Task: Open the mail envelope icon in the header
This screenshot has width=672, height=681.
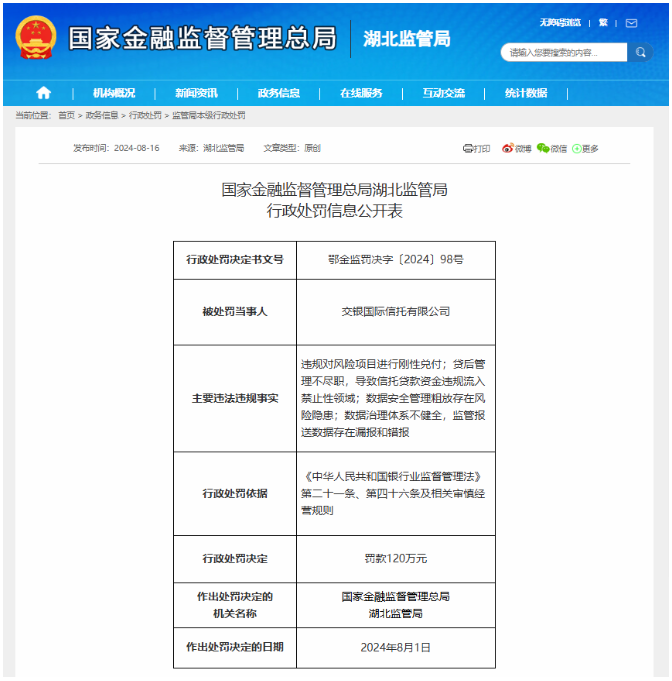Action: (631, 23)
